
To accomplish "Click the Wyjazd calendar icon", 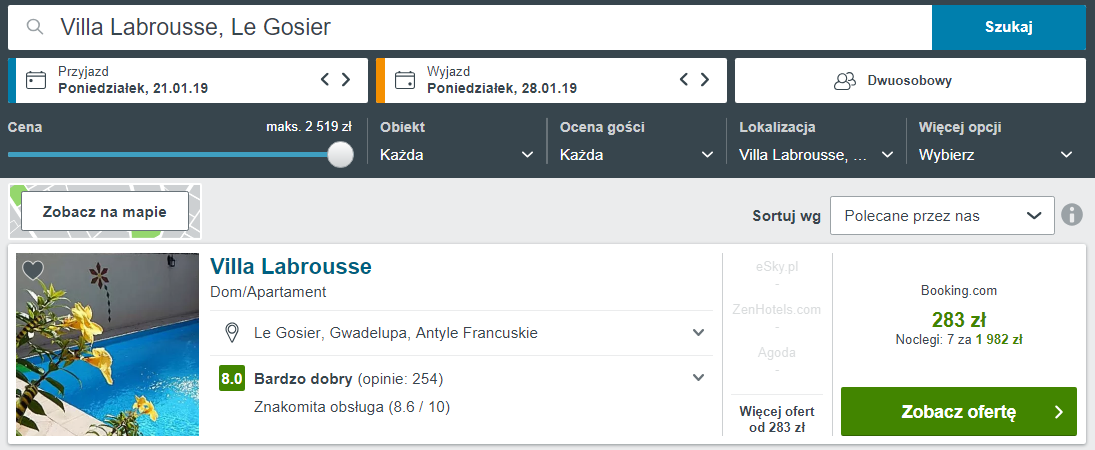I will click(404, 80).
